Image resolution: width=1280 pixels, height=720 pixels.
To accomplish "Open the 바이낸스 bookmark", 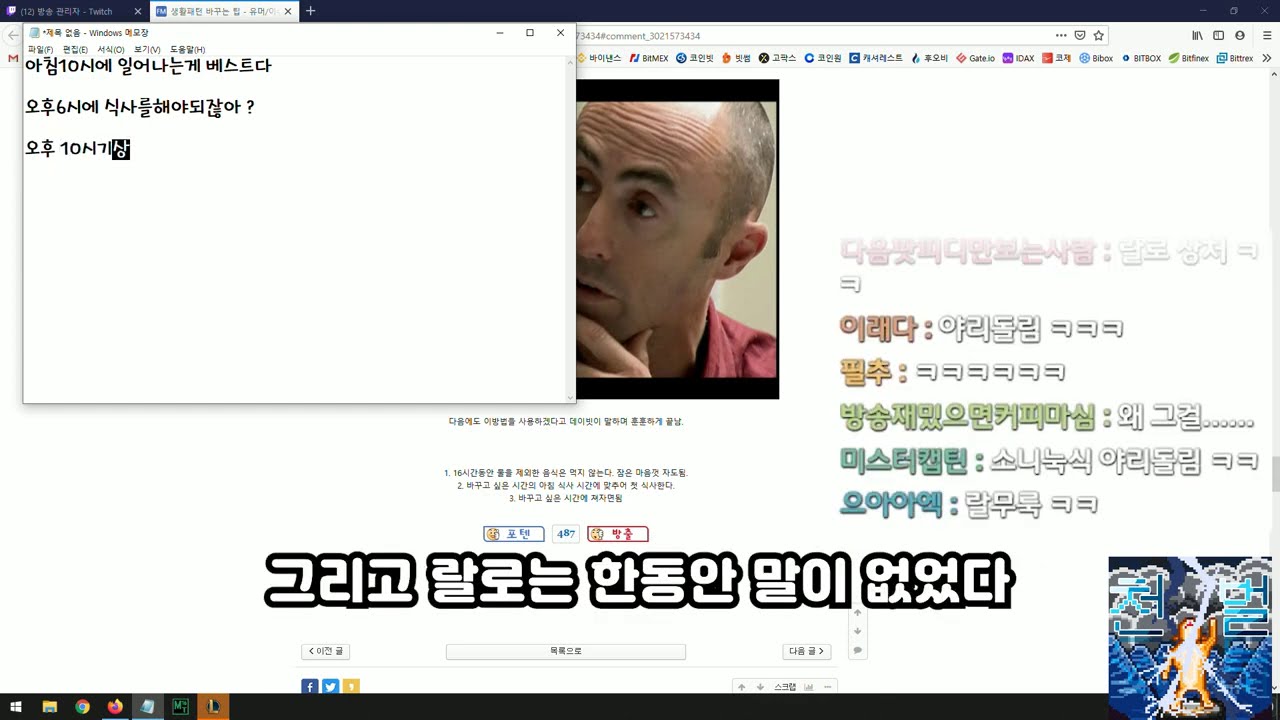I will tap(599, 58).
